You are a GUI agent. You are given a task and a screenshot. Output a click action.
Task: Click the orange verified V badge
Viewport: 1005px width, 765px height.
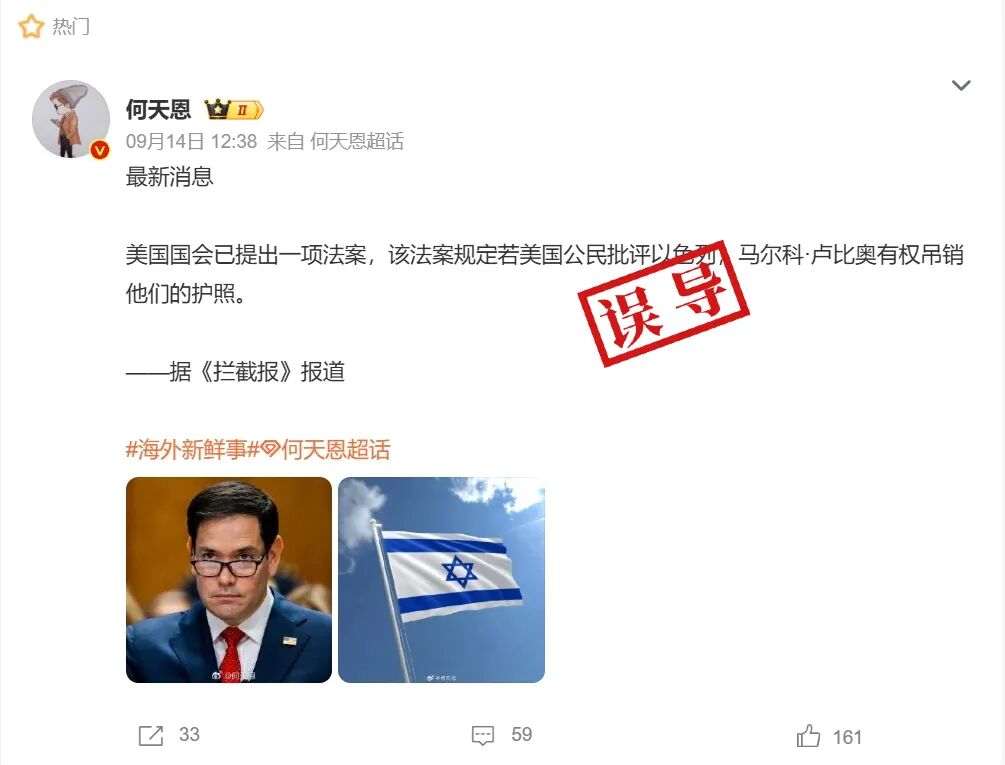tap(99, 150)
